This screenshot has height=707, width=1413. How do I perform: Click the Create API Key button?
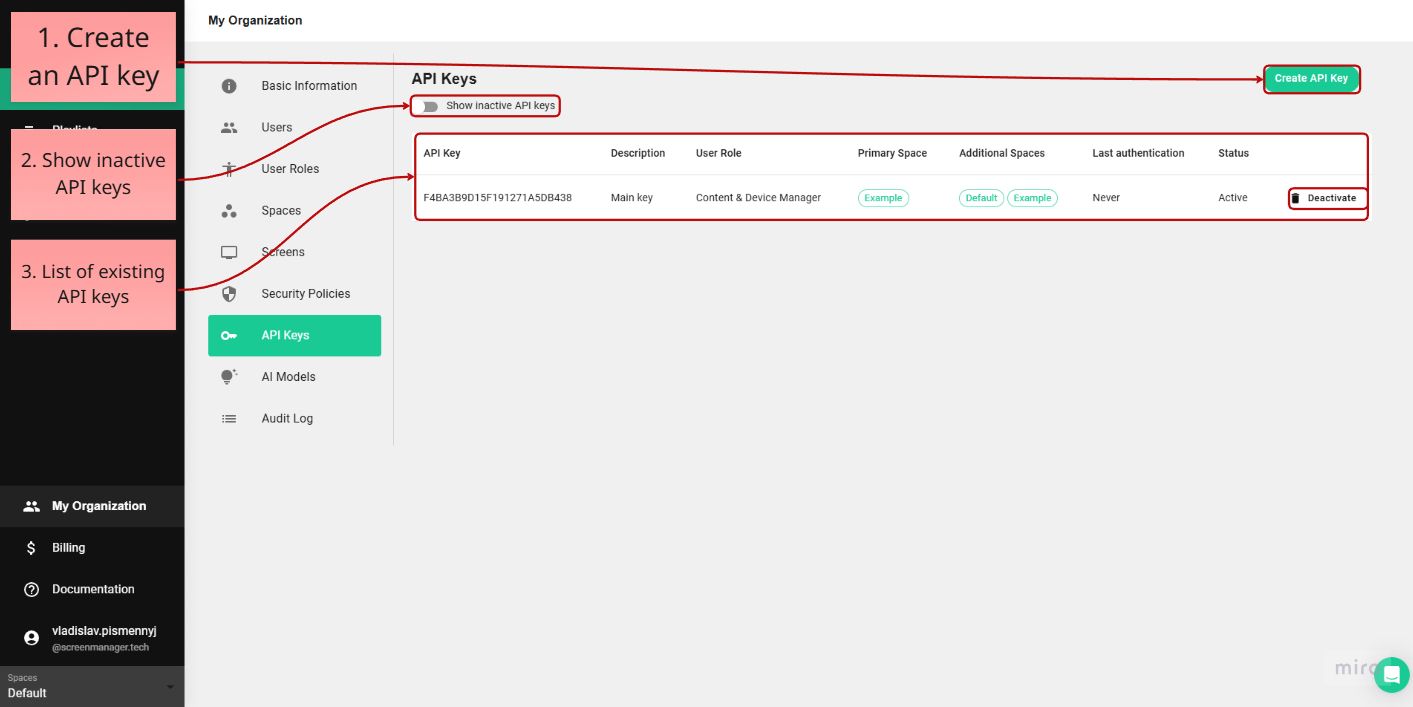[1311, 79]
